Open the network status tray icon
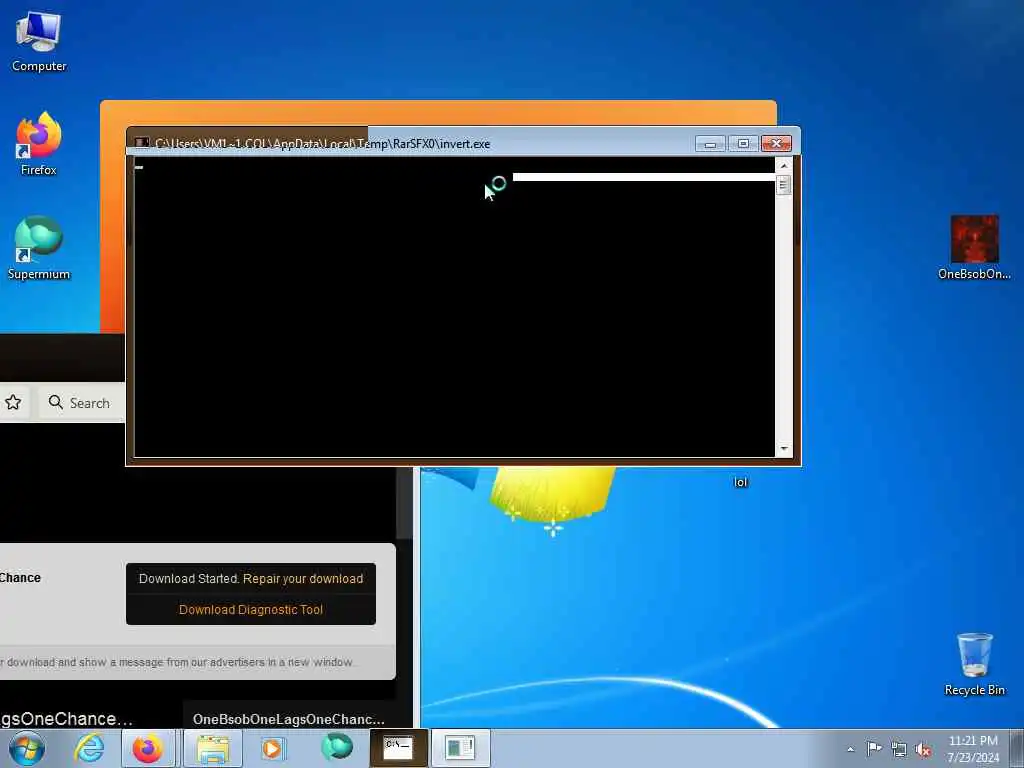 pos(899,749)
